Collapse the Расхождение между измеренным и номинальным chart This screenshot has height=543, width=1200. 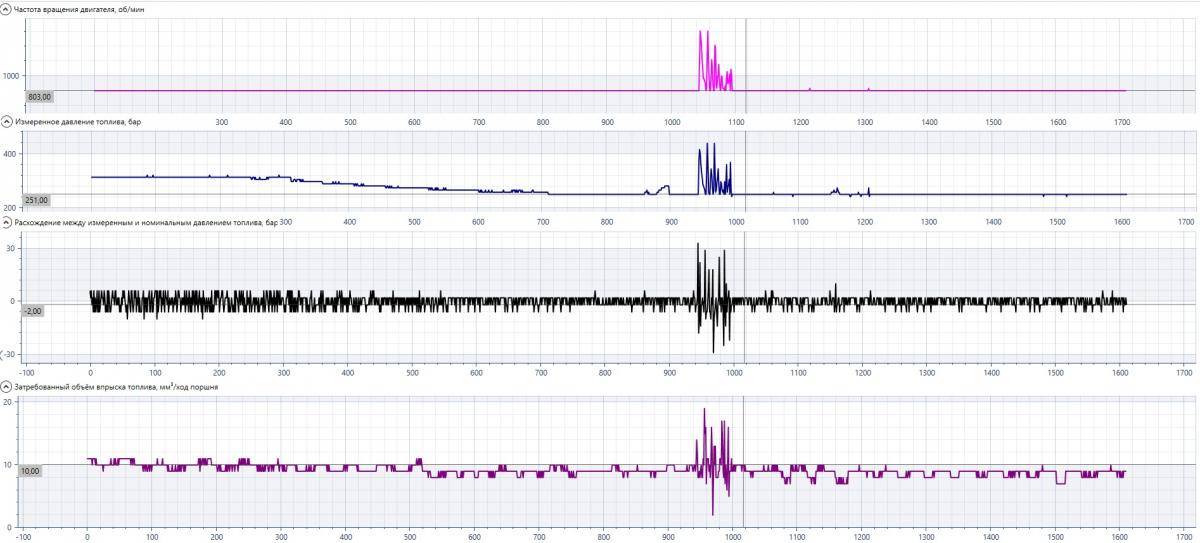tap(6, 221)
